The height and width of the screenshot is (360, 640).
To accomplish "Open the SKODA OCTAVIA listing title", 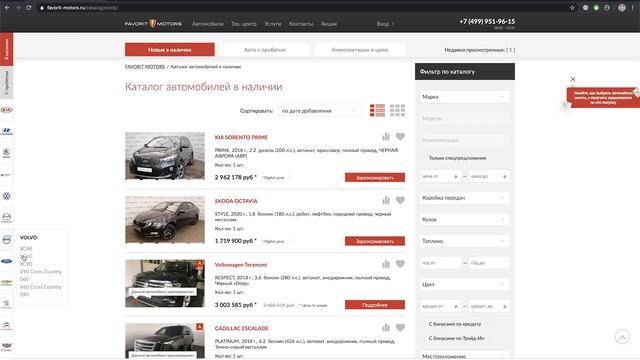I will (236, 201).
